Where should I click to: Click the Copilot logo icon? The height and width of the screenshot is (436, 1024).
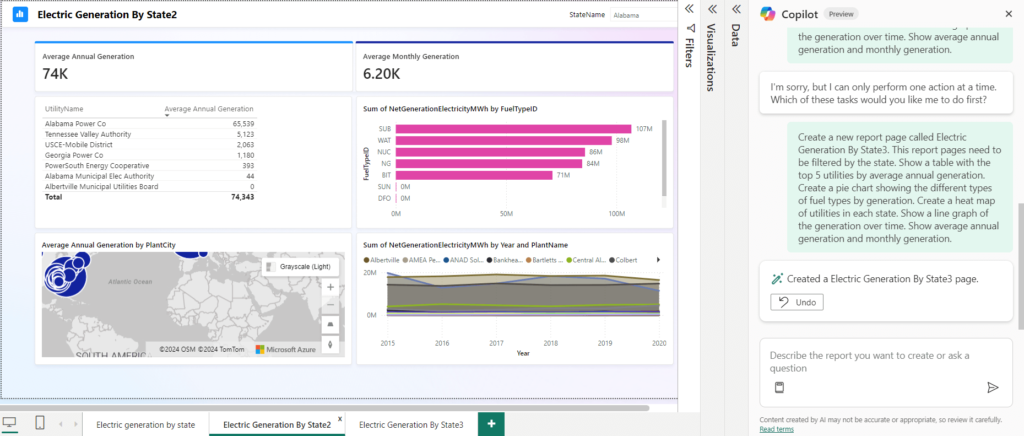click(768, 13)
